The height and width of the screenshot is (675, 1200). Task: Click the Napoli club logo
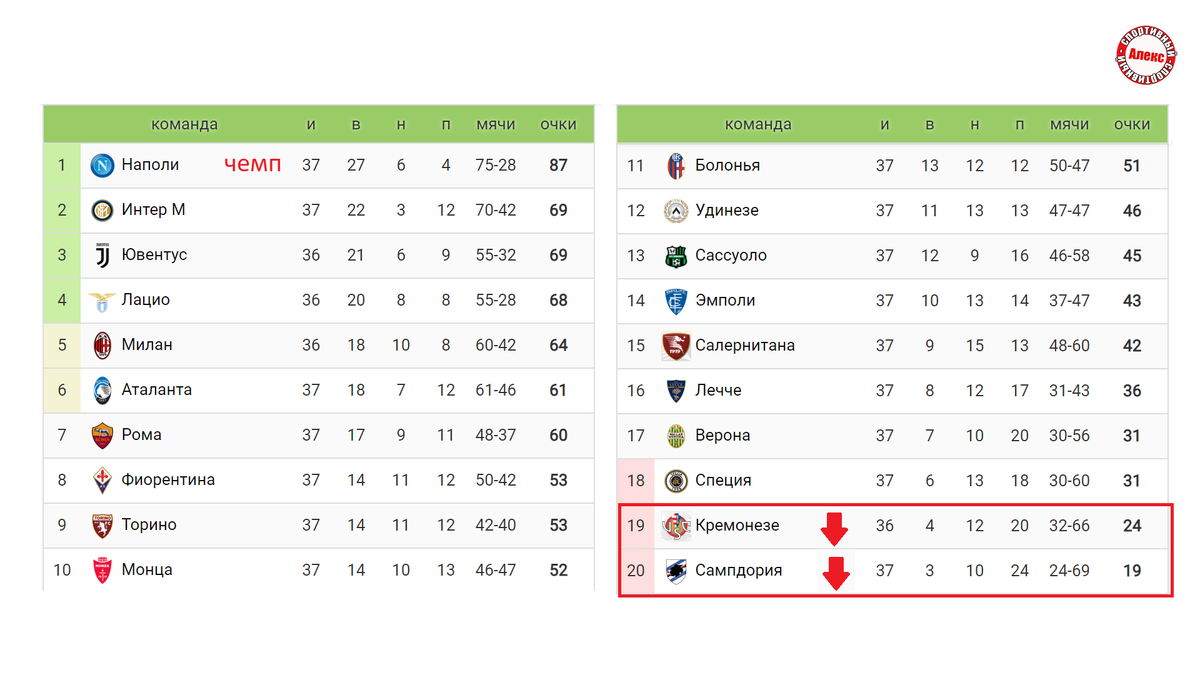coord(101,165)
